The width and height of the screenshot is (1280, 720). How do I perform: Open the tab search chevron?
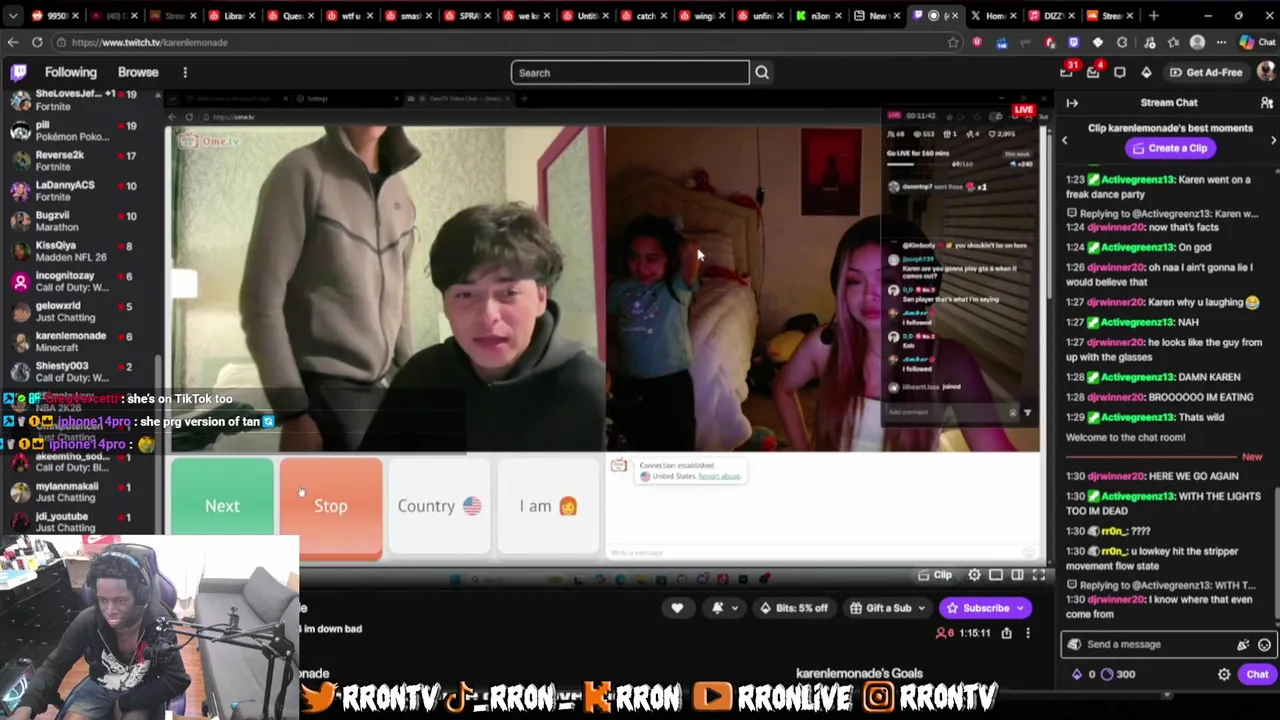coord(13,15)
